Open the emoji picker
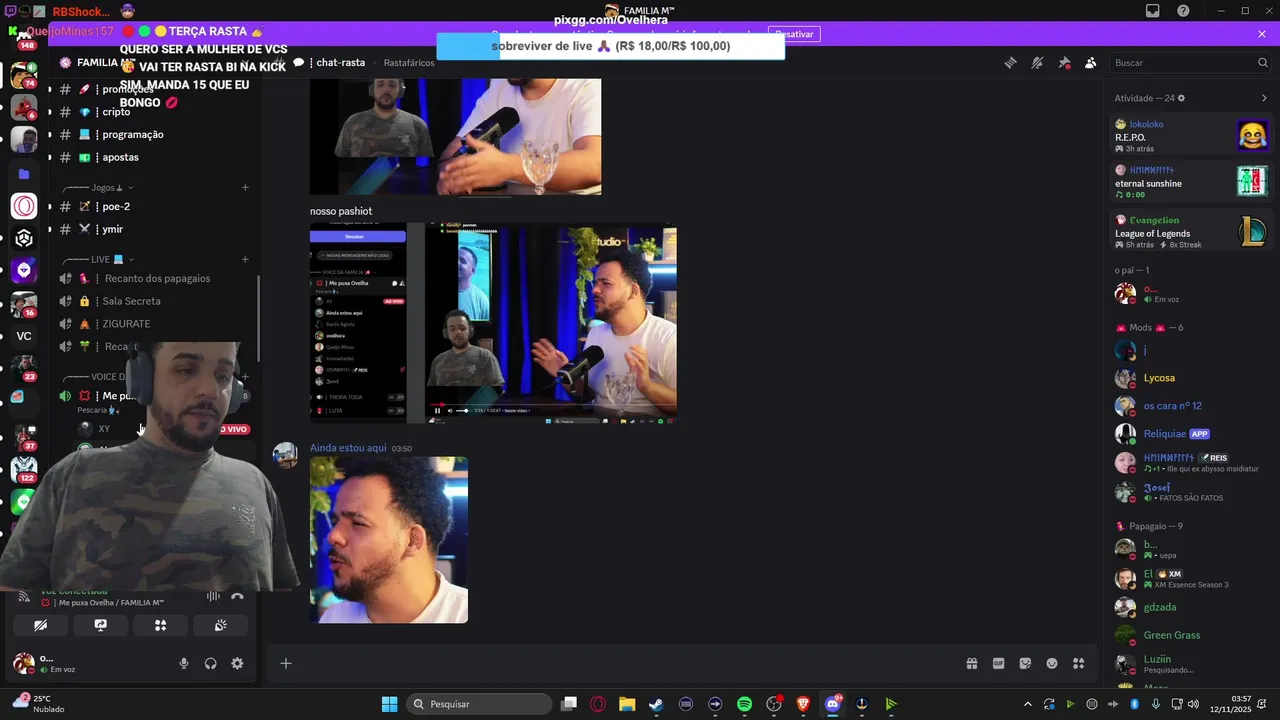This screenshot has height=720, width=1280. point(1052,663)
